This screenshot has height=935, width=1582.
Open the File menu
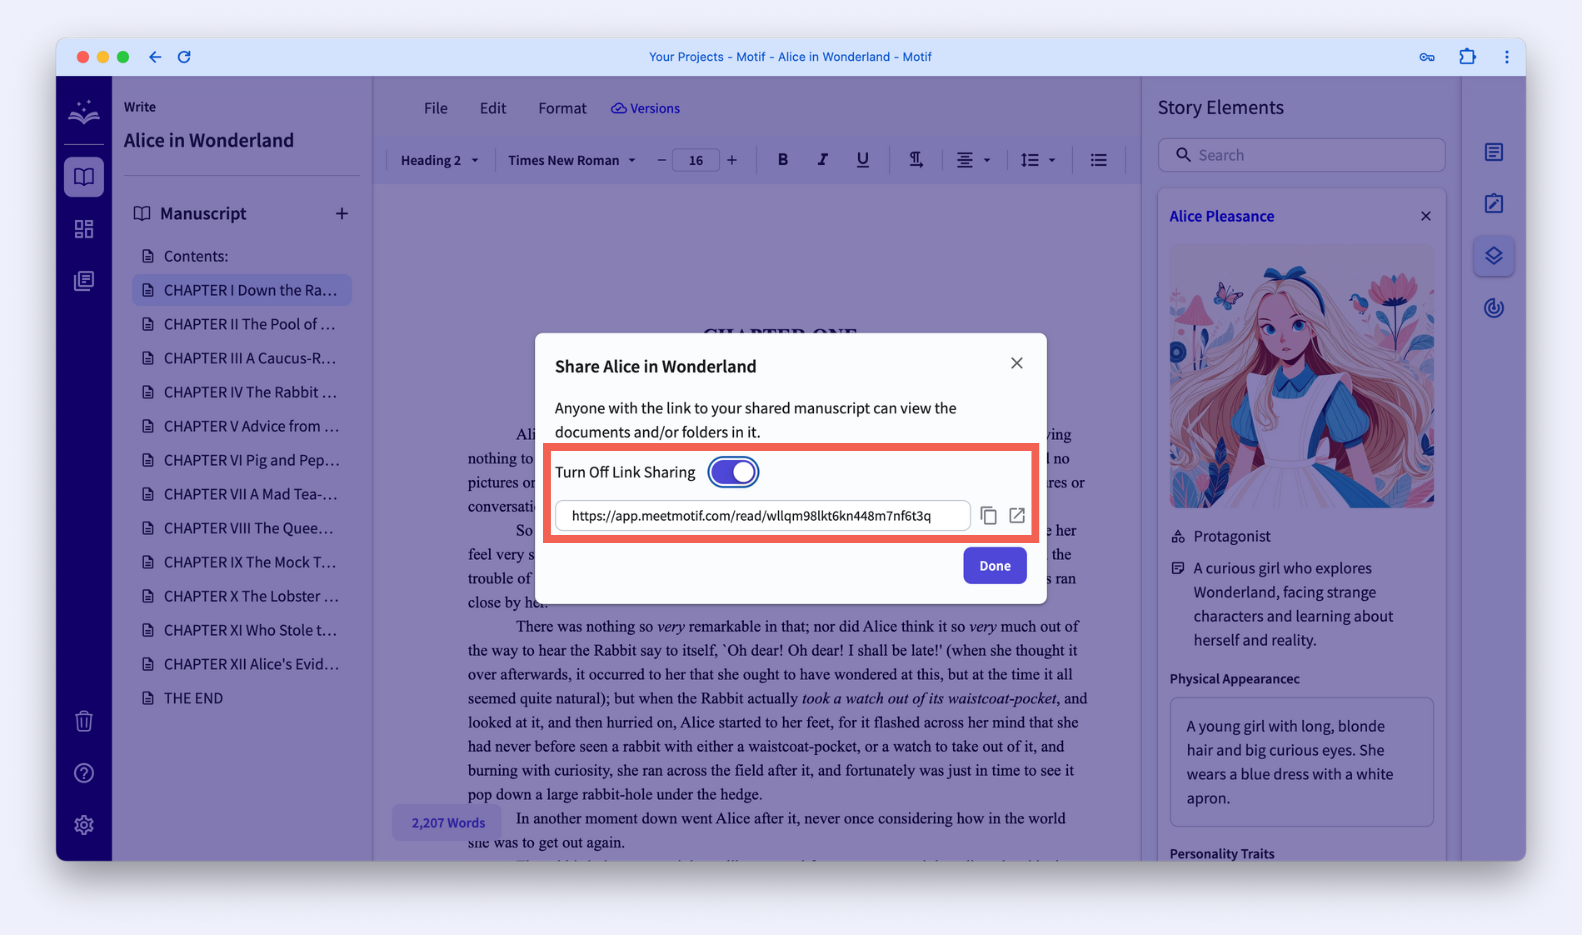tap(436, 108)
